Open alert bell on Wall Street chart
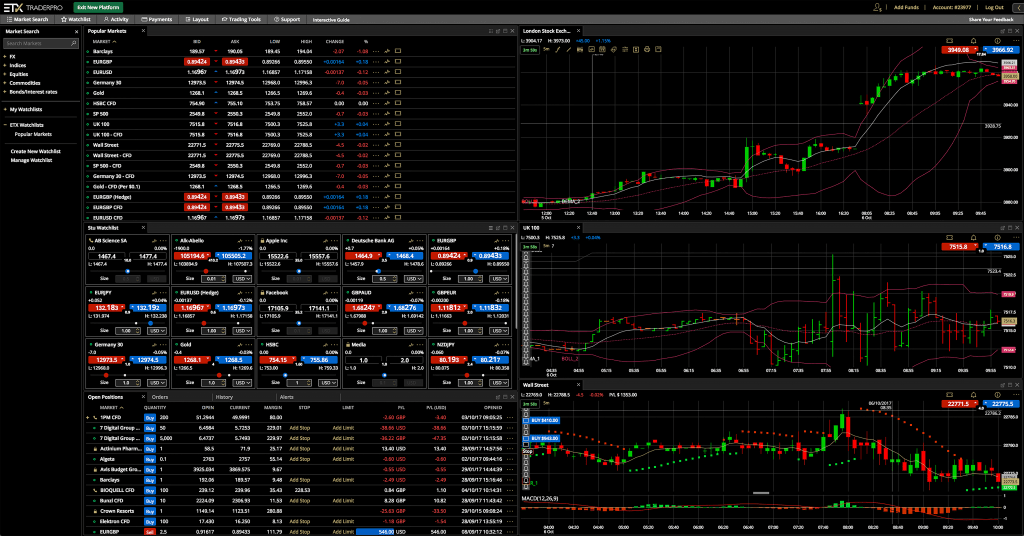The height and width of the screenshot is (536, 1024). click(973, 394)
